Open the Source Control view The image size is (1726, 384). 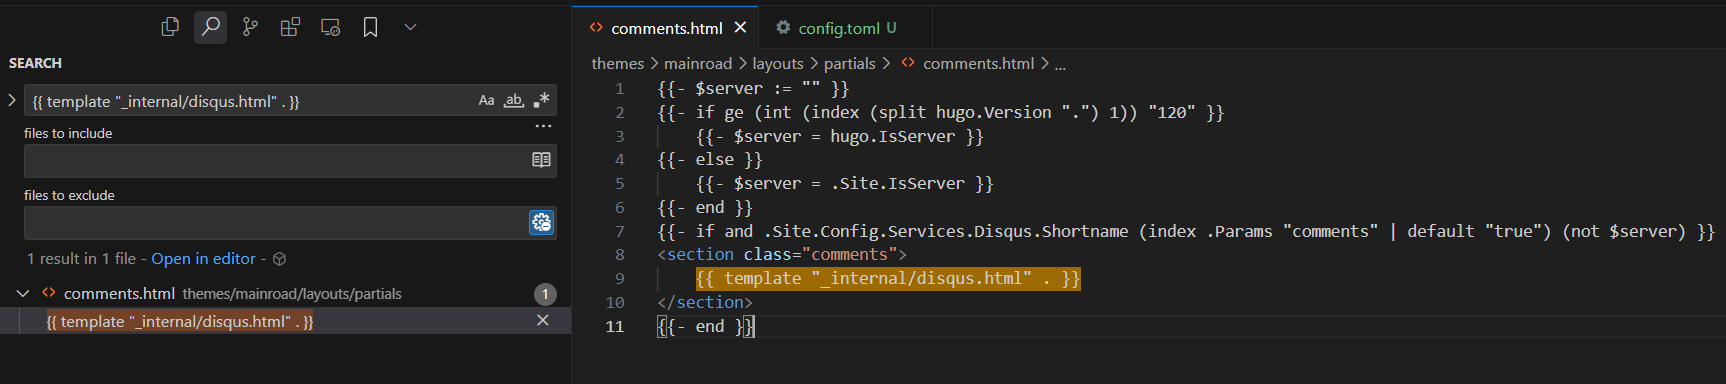point(250,27)
